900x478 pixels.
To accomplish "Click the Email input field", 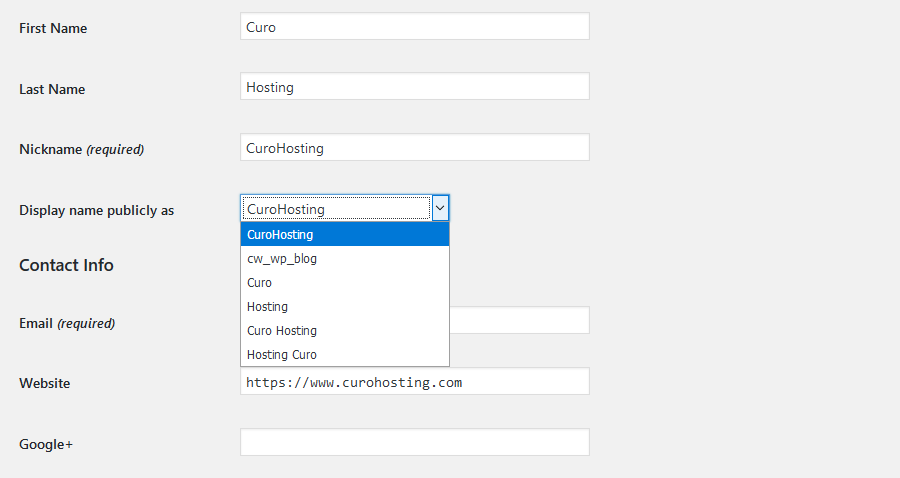I will tap(519, 320).
